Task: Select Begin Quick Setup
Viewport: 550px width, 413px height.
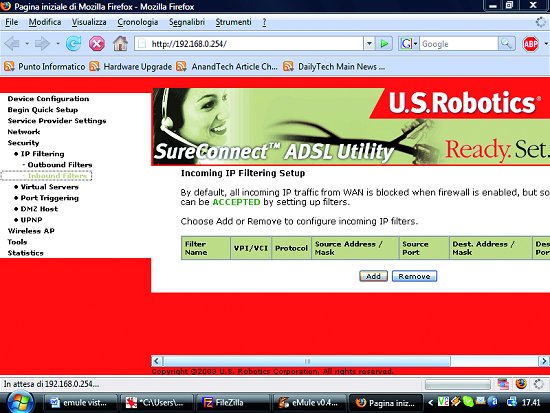Action: point(43,110)
